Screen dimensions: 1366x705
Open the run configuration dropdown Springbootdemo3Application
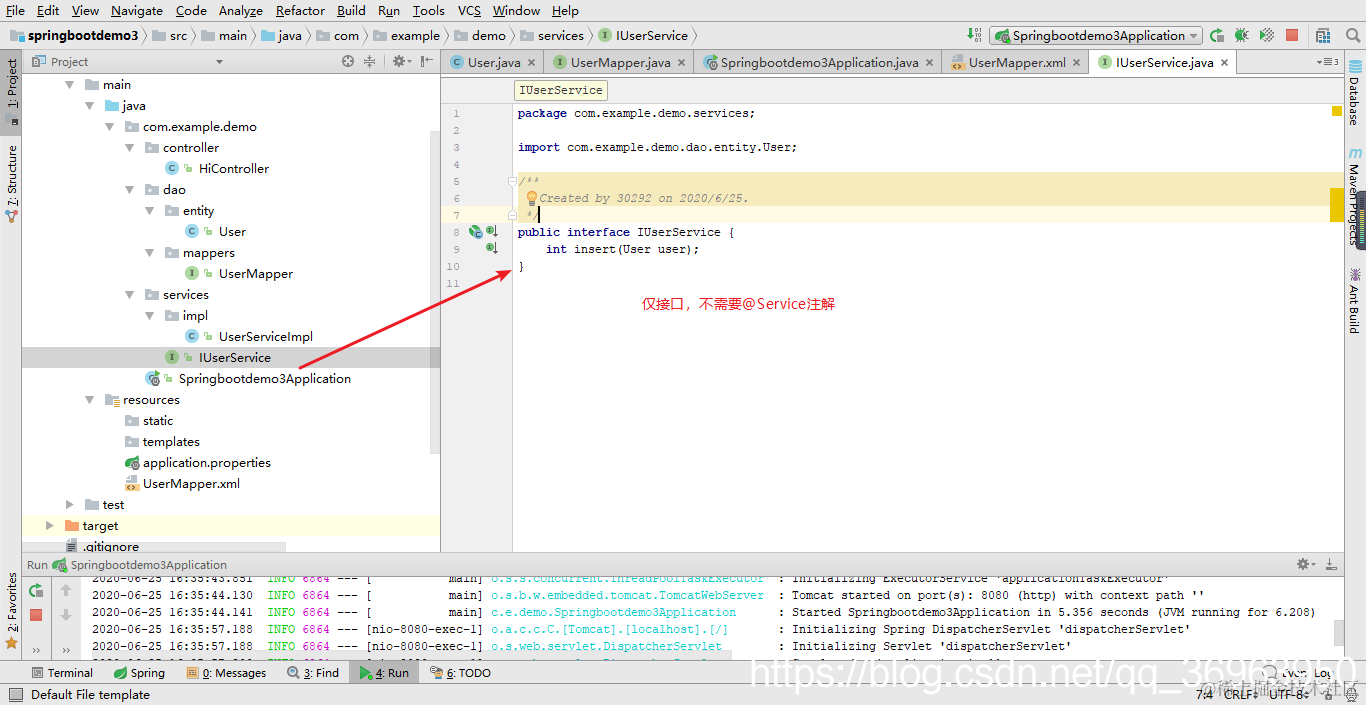point(1095,35)
